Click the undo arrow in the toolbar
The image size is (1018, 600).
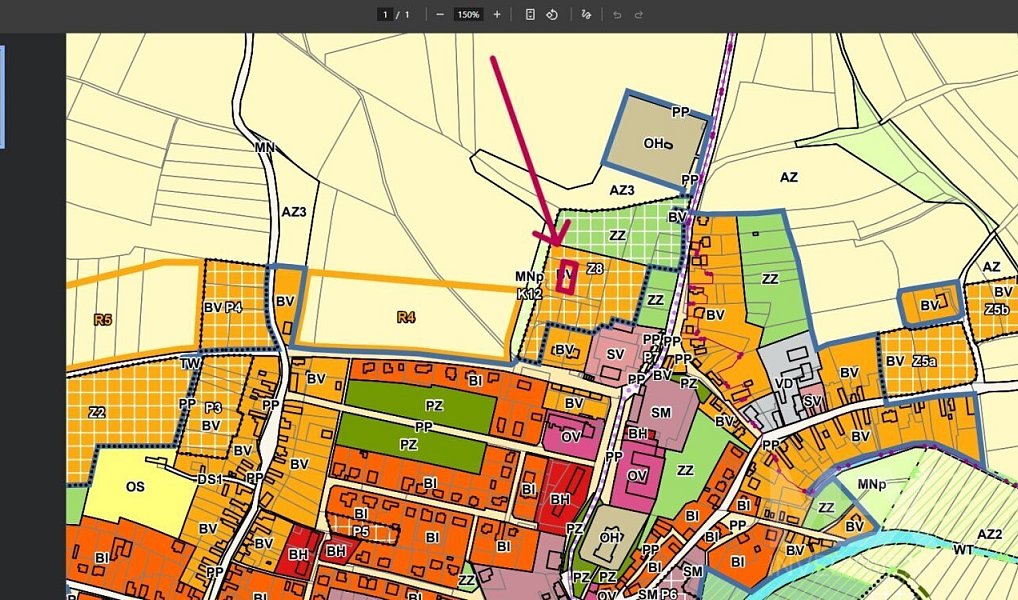617,14
